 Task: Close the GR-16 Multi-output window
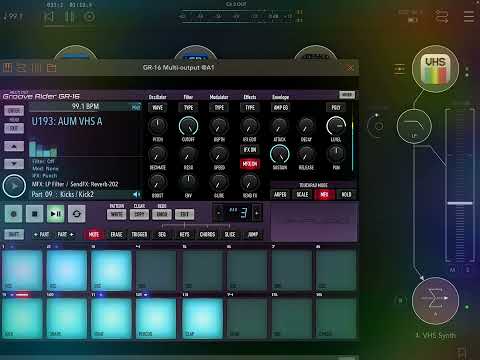click(x=349, y=68)
